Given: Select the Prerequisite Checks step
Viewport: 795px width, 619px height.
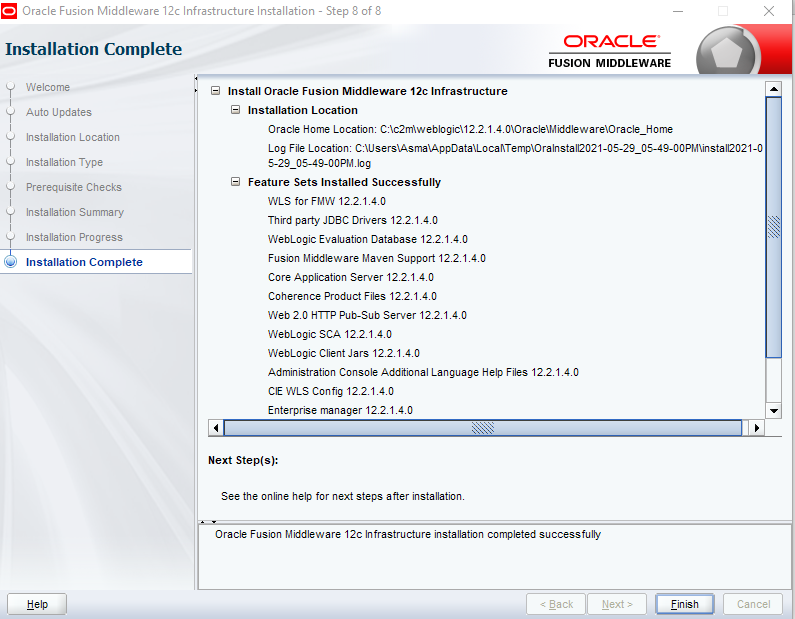Looking at the screenshot, I should [74, 187].
